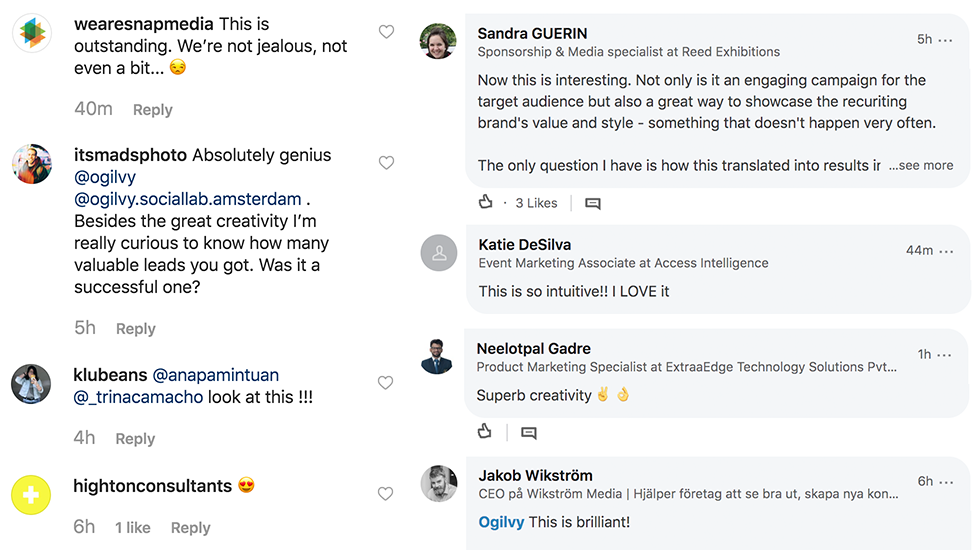The height and width of the screenshot is (550, 980).
Task: Expand Sandra's comment with see more
Action: pos(921,166)
